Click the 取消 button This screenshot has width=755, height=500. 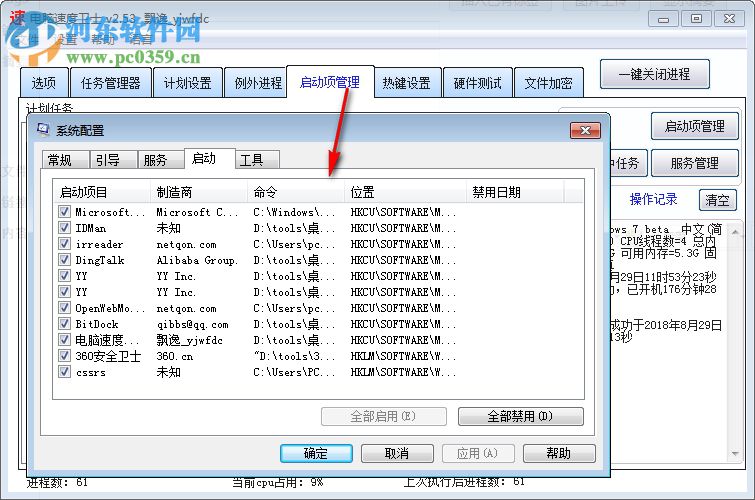[397, 453]
